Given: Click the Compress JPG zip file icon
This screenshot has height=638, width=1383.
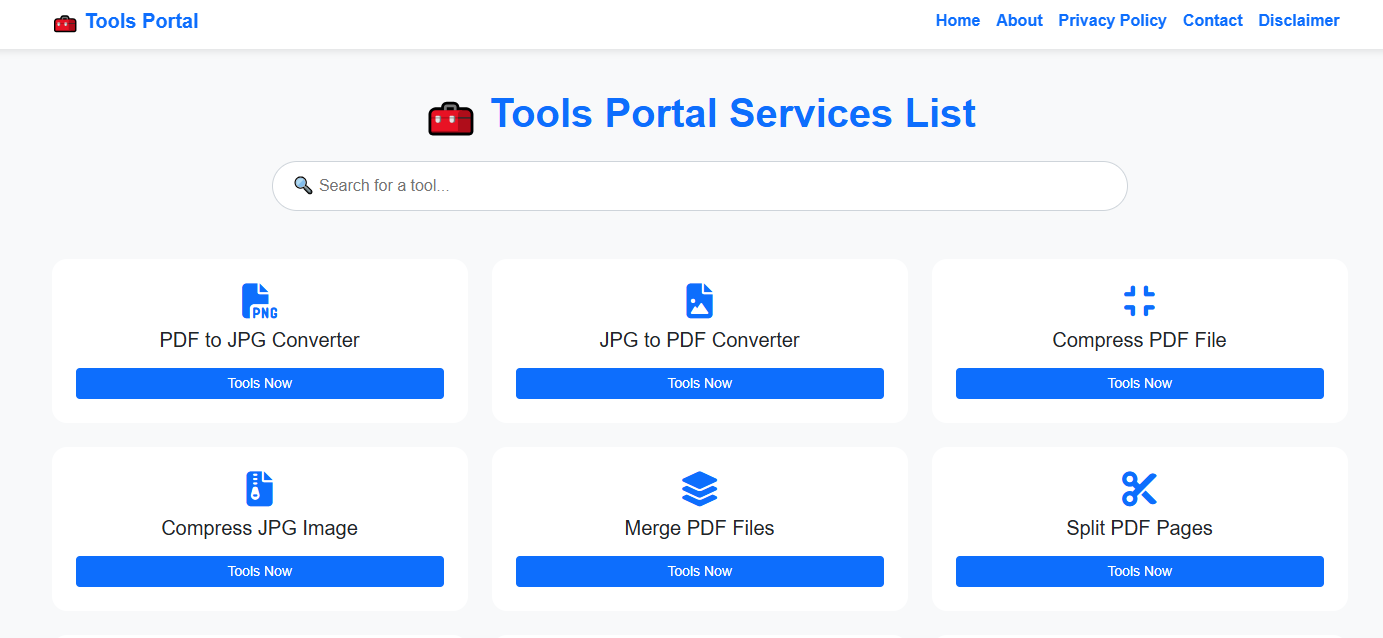Looking at the screenshot, I should coord(259,489).
